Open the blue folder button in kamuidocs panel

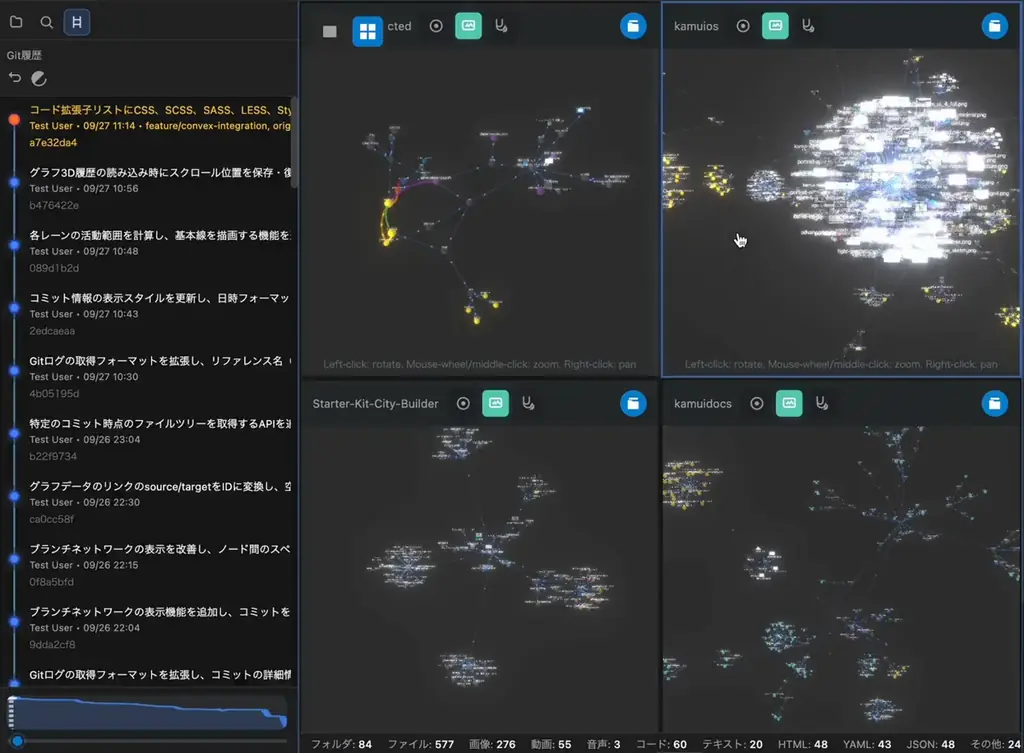click(x=995, y=403)
